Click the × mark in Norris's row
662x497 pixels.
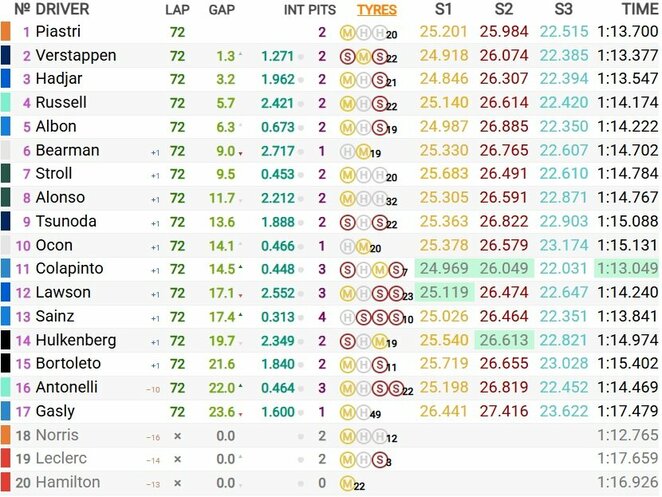click(177, 436)
